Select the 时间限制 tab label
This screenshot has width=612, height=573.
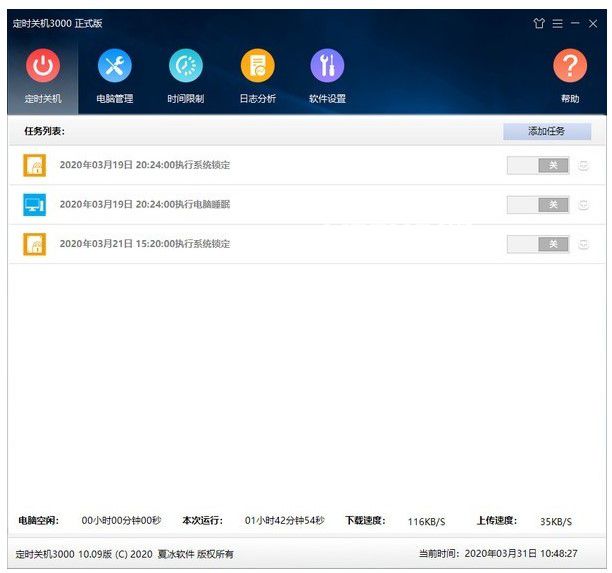coord(186,98)
